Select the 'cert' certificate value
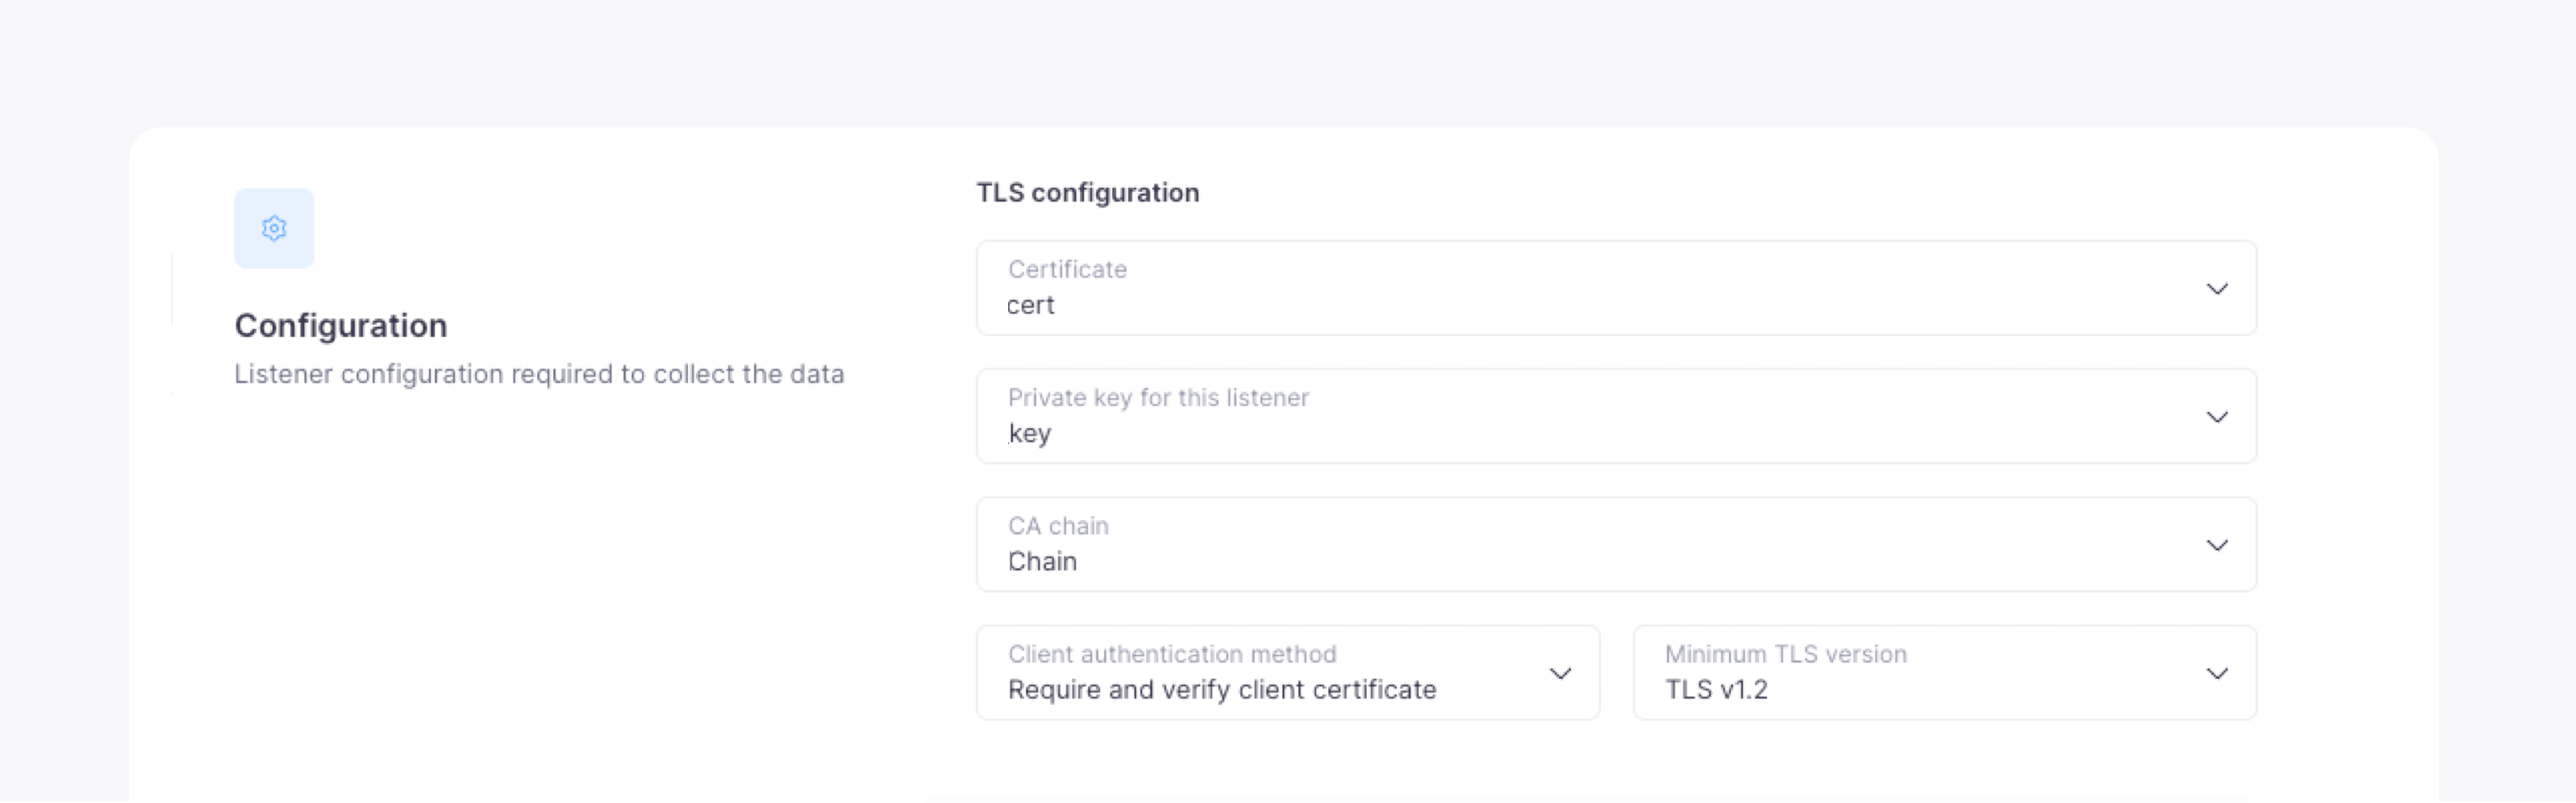Image resolution: width=2576 pixels, height=803 pixels. tap(1030, 306)
